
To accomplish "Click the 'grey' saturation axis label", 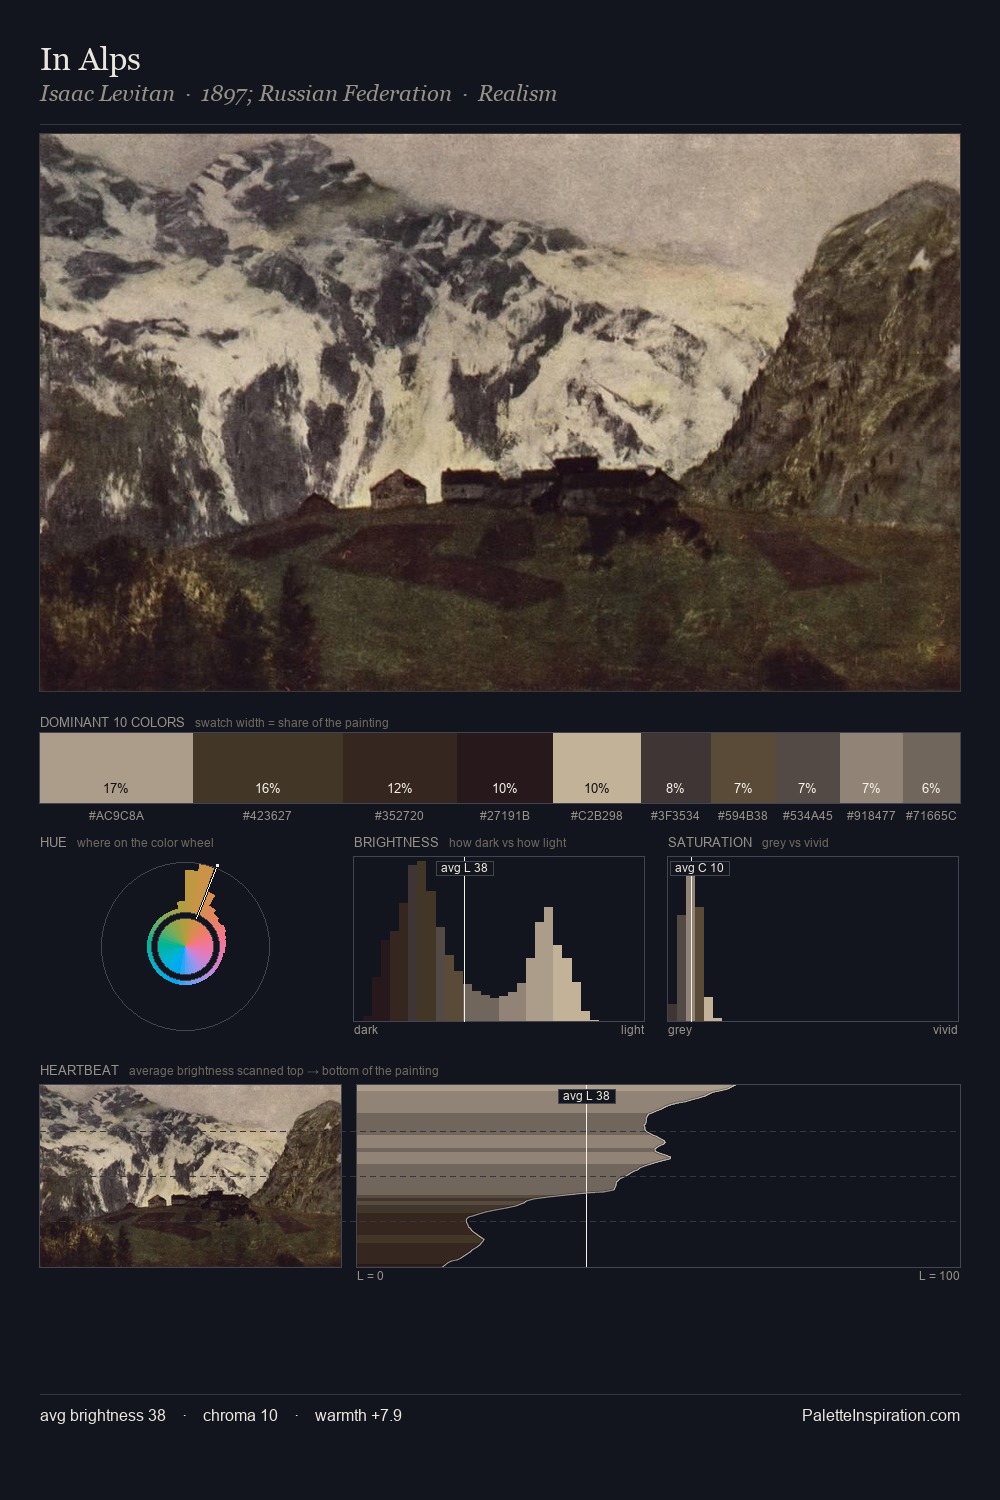I will (x=680, y=1030).
